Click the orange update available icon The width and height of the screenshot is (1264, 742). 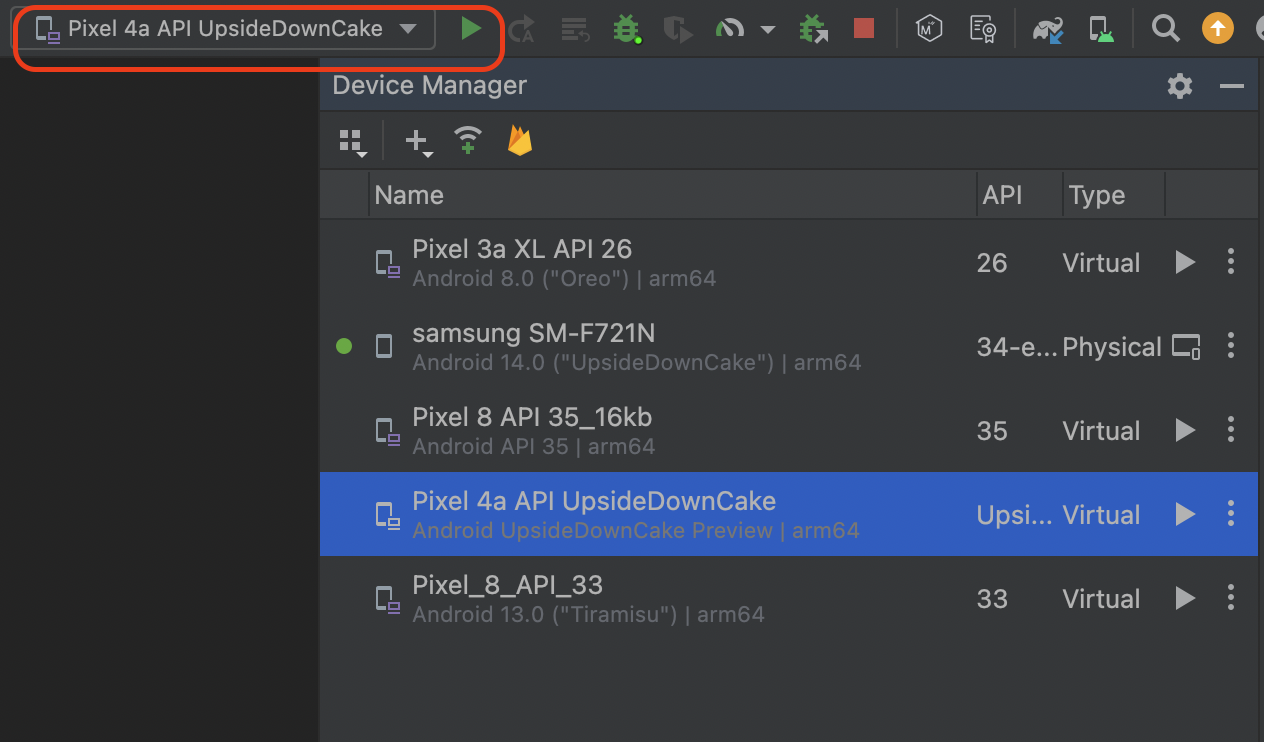[x=1217, y=29]
